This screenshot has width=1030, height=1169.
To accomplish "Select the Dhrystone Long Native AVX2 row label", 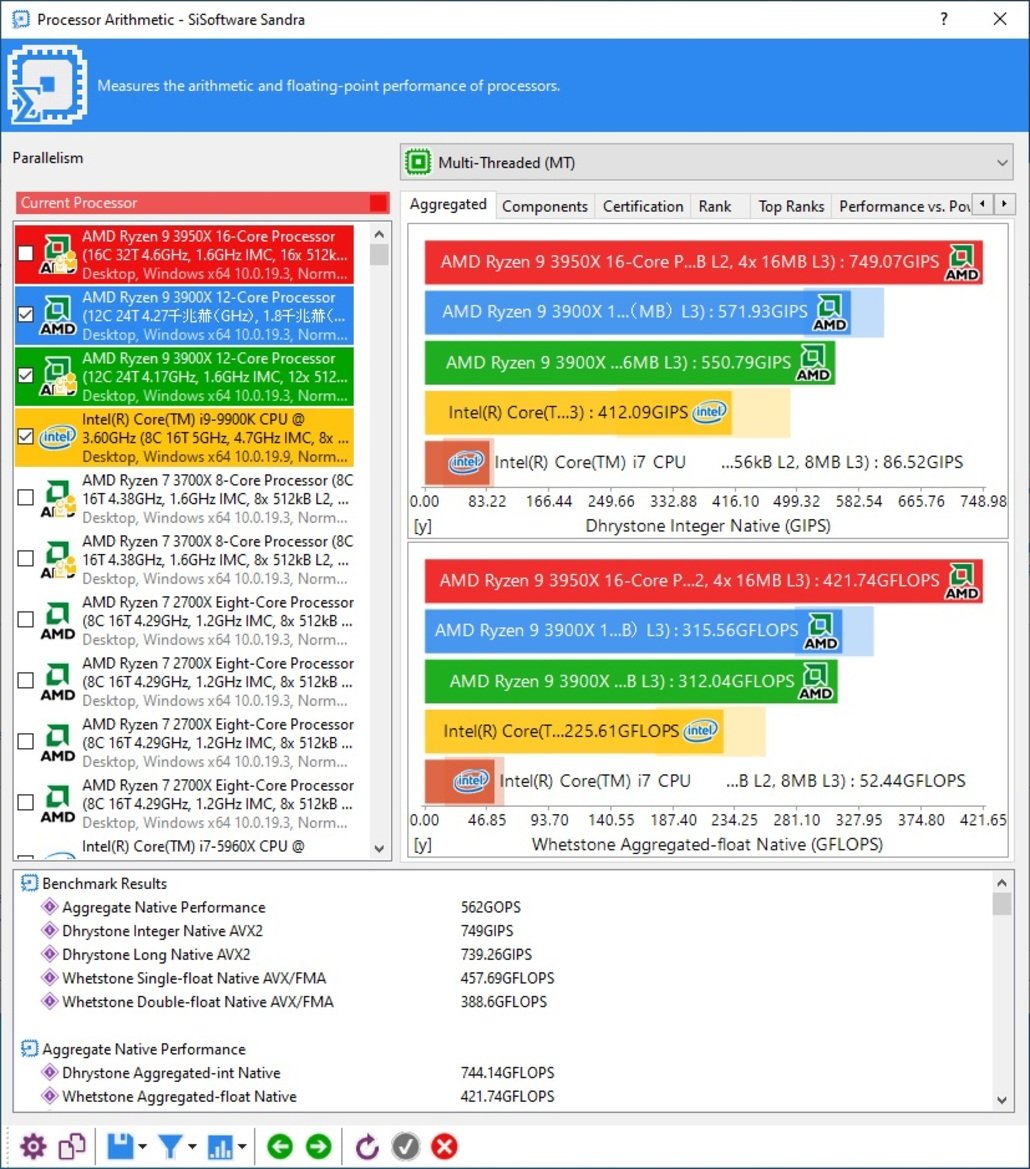I will pos(157,954).
